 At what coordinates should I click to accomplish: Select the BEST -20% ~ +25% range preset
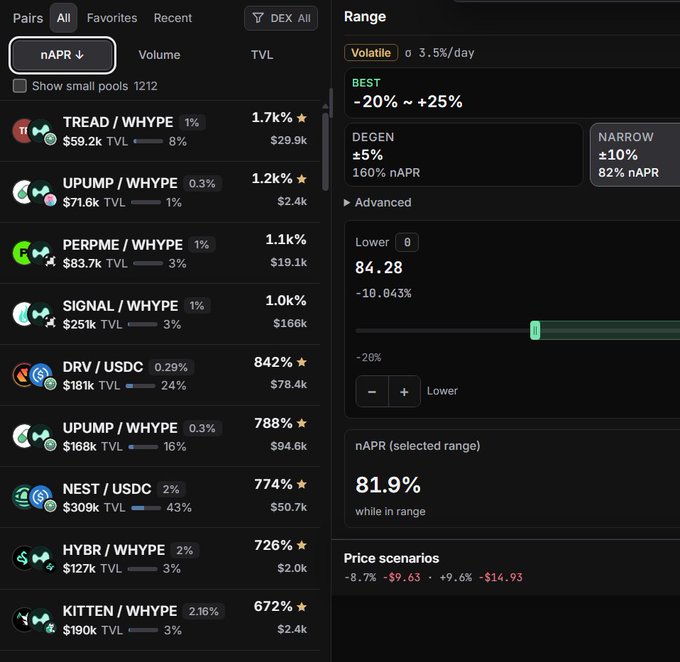click(512, 93)
